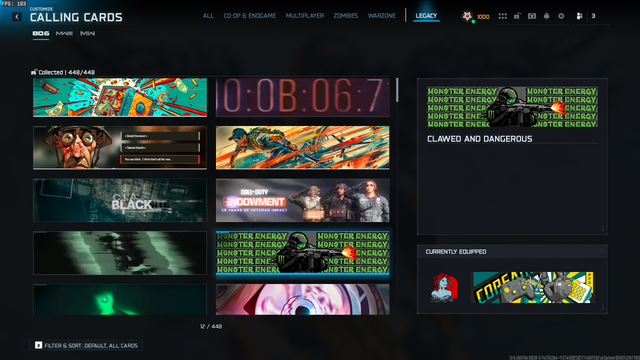The height and width of the screenshot is (360, 640).
Task: Select the Monster Energy card in grid
Action: coord(302,253)
